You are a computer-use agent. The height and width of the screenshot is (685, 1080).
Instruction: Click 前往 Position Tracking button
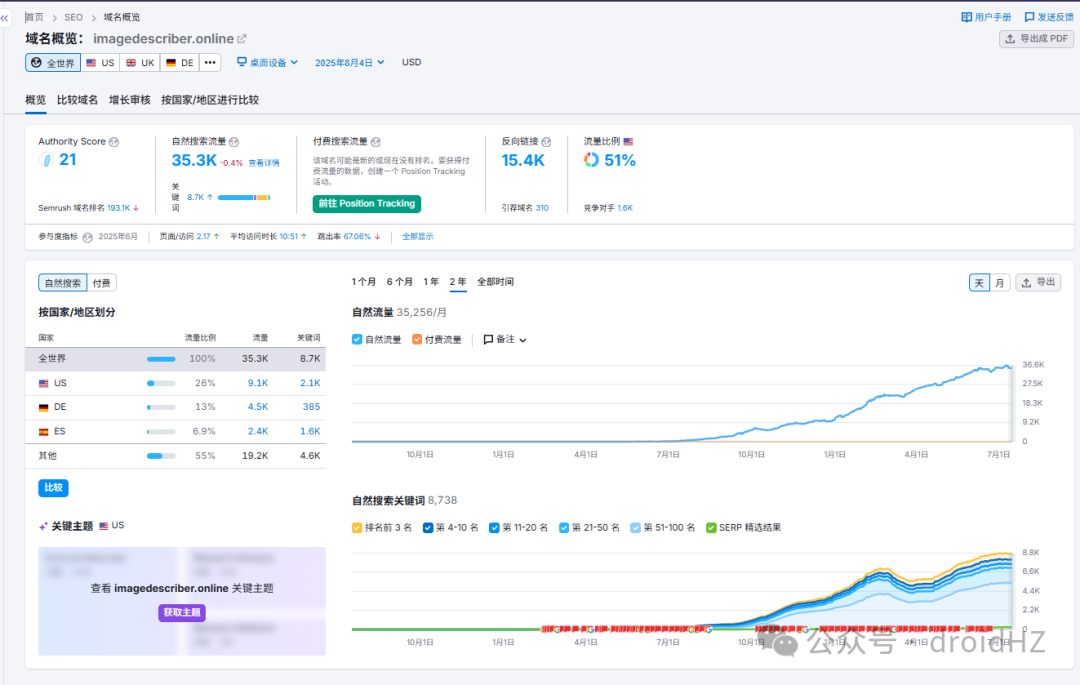pos(366,204)
